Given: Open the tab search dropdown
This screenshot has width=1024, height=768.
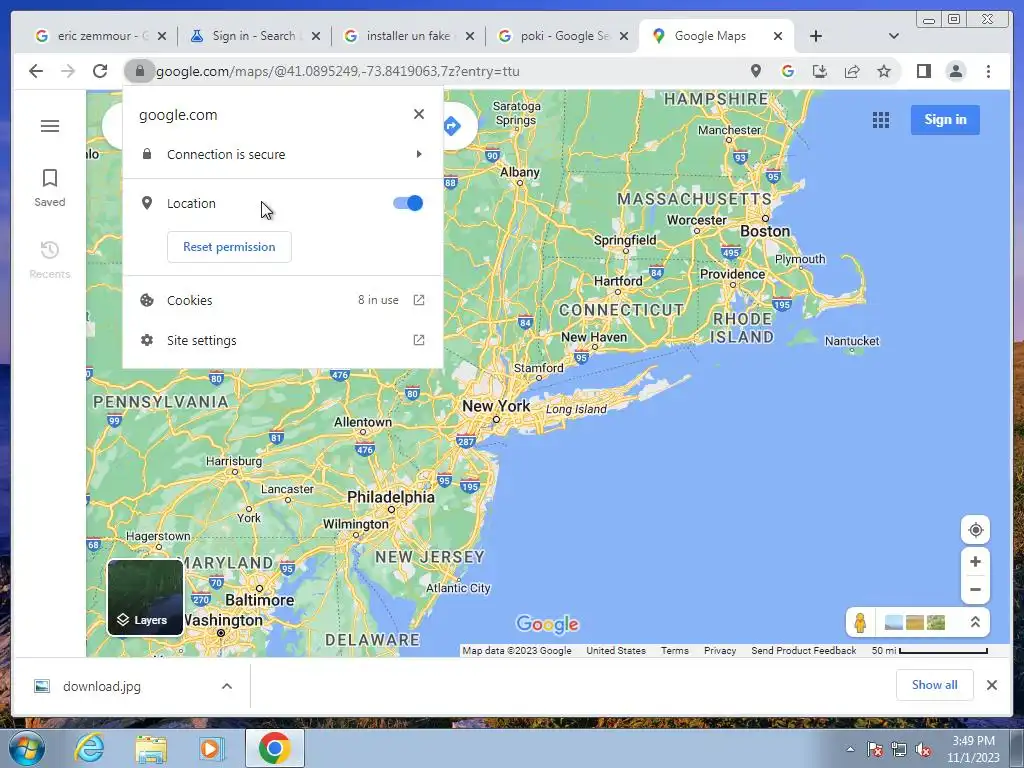Looking at the screenshot, I should (893, 36).
